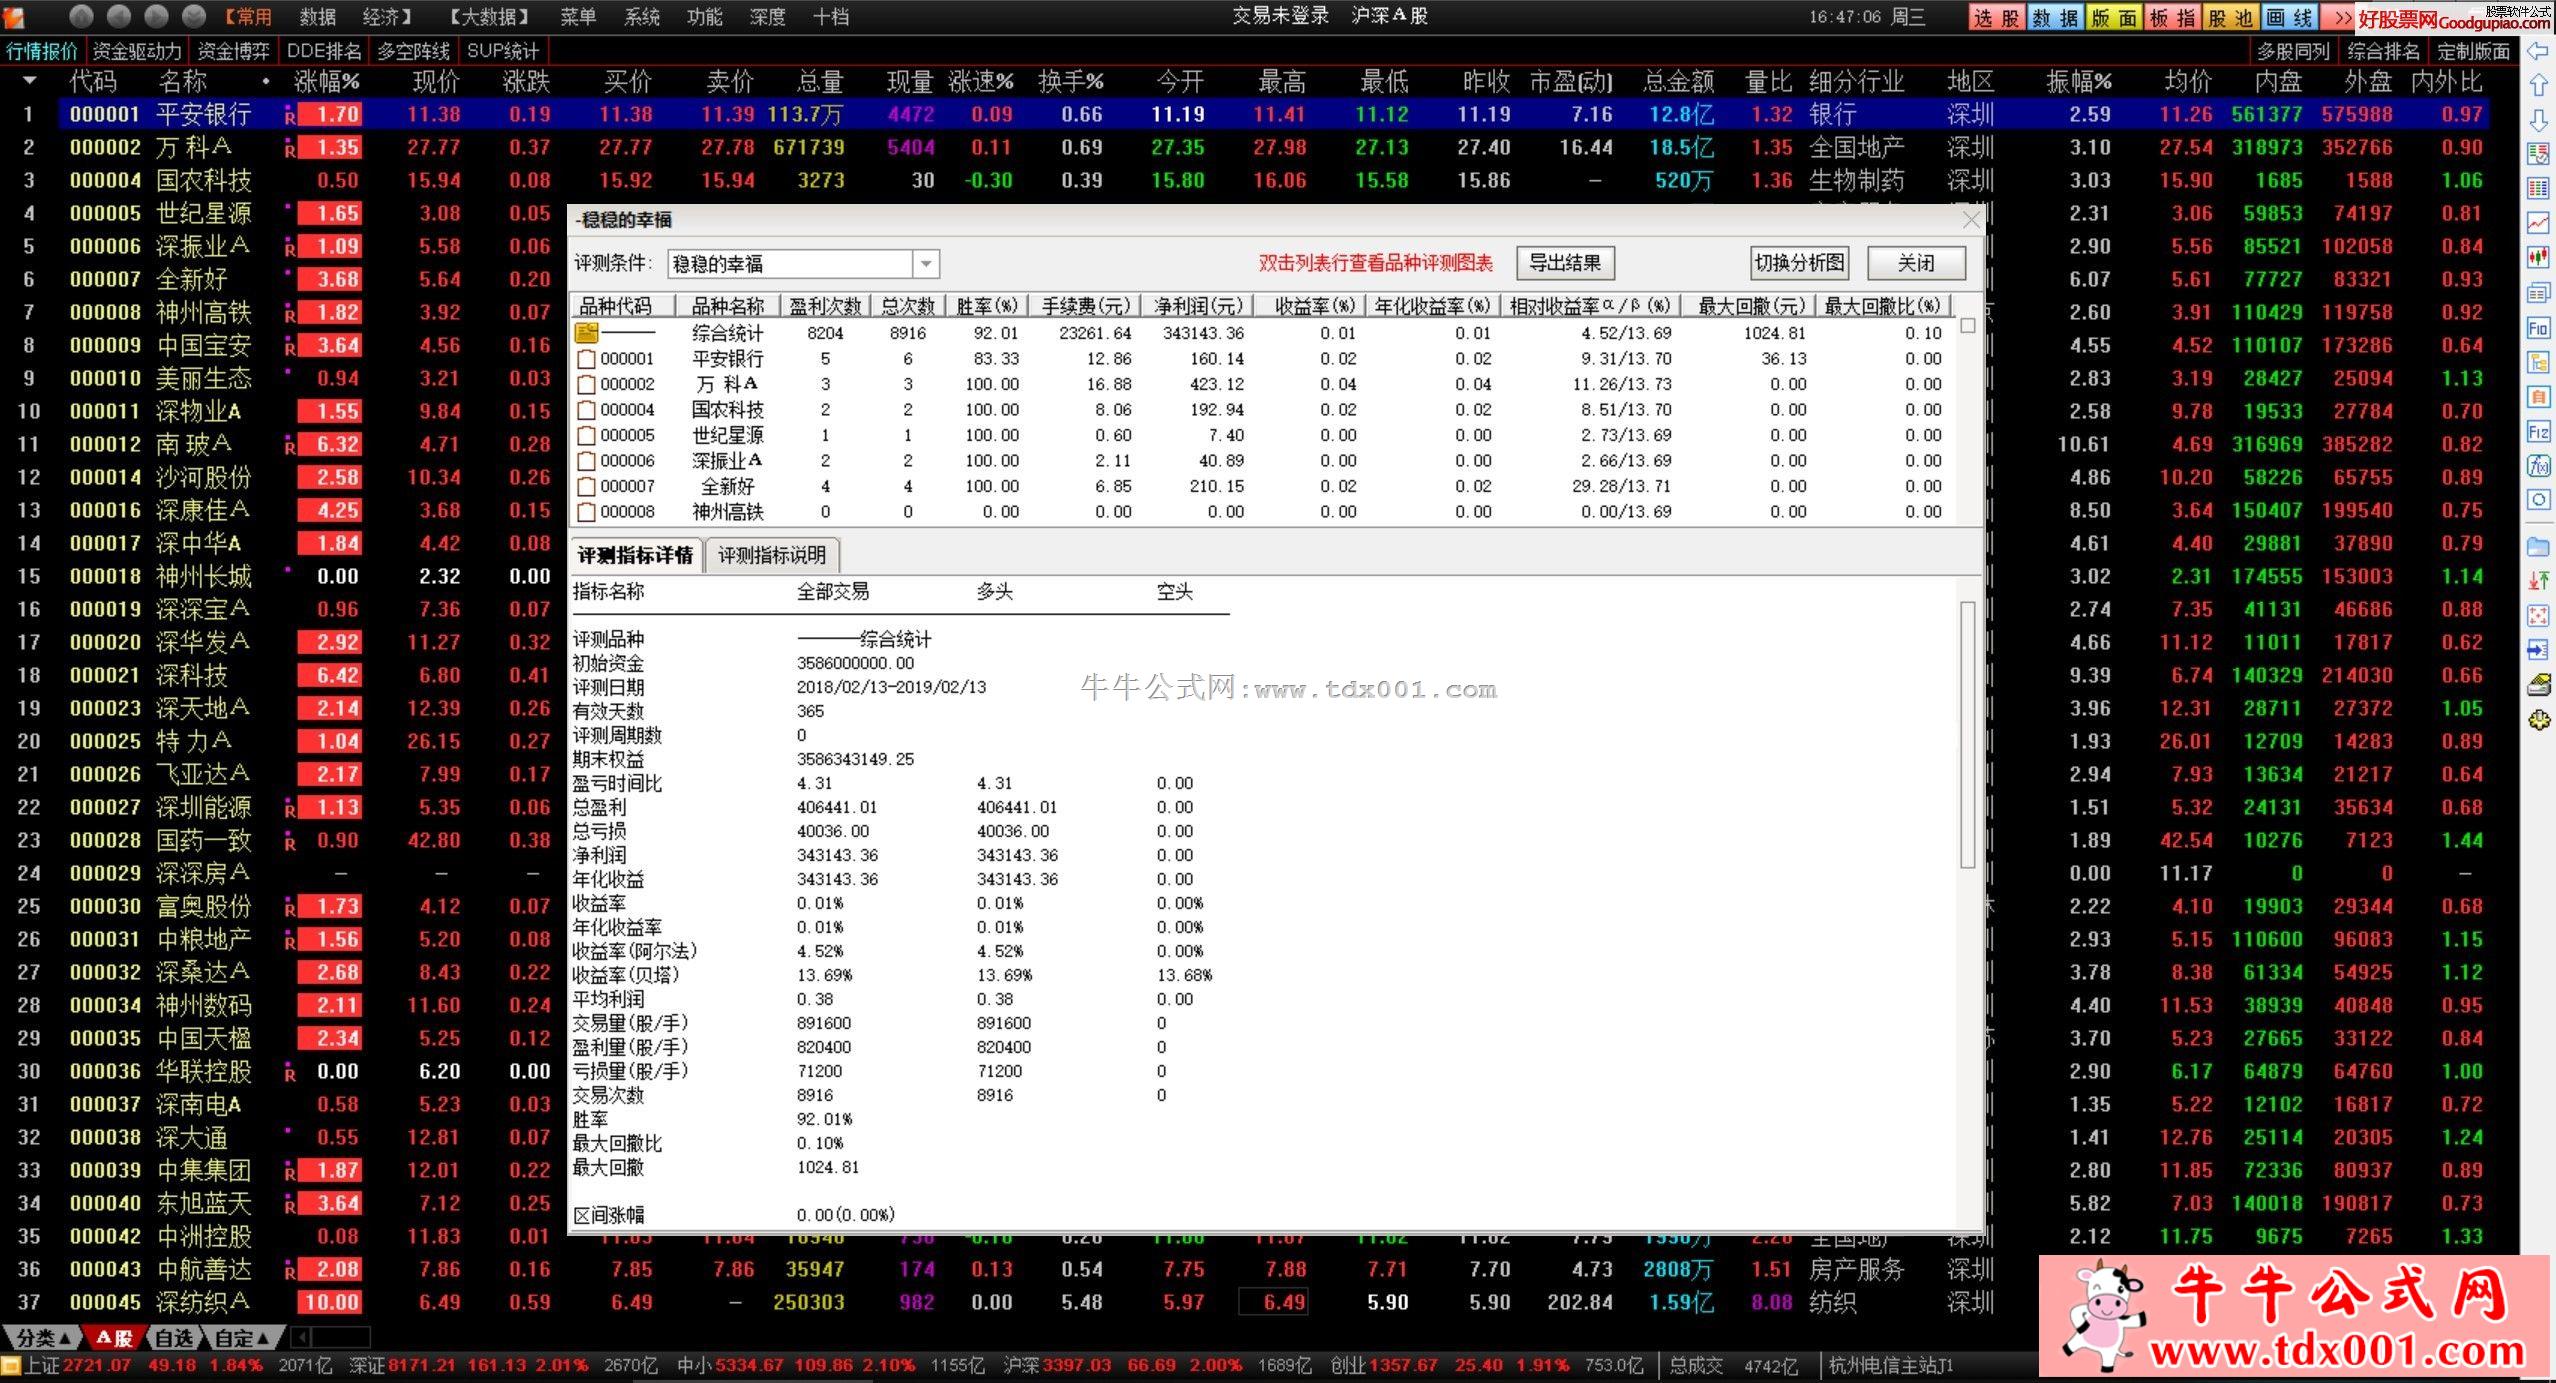Click the red-green up/down arrows sidebar icon
The width and height of the screenshot is (2556, 1383).
(x=2538, y=581)
